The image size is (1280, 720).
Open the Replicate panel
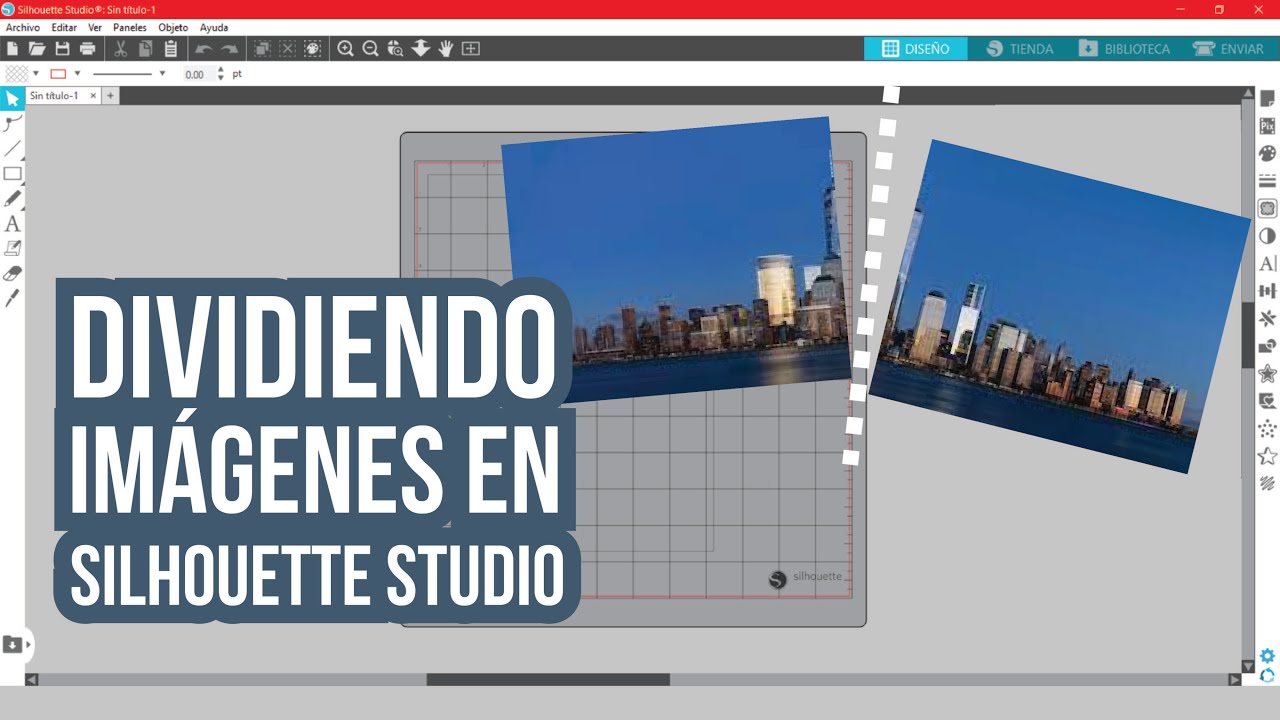tap(1267, 318)
